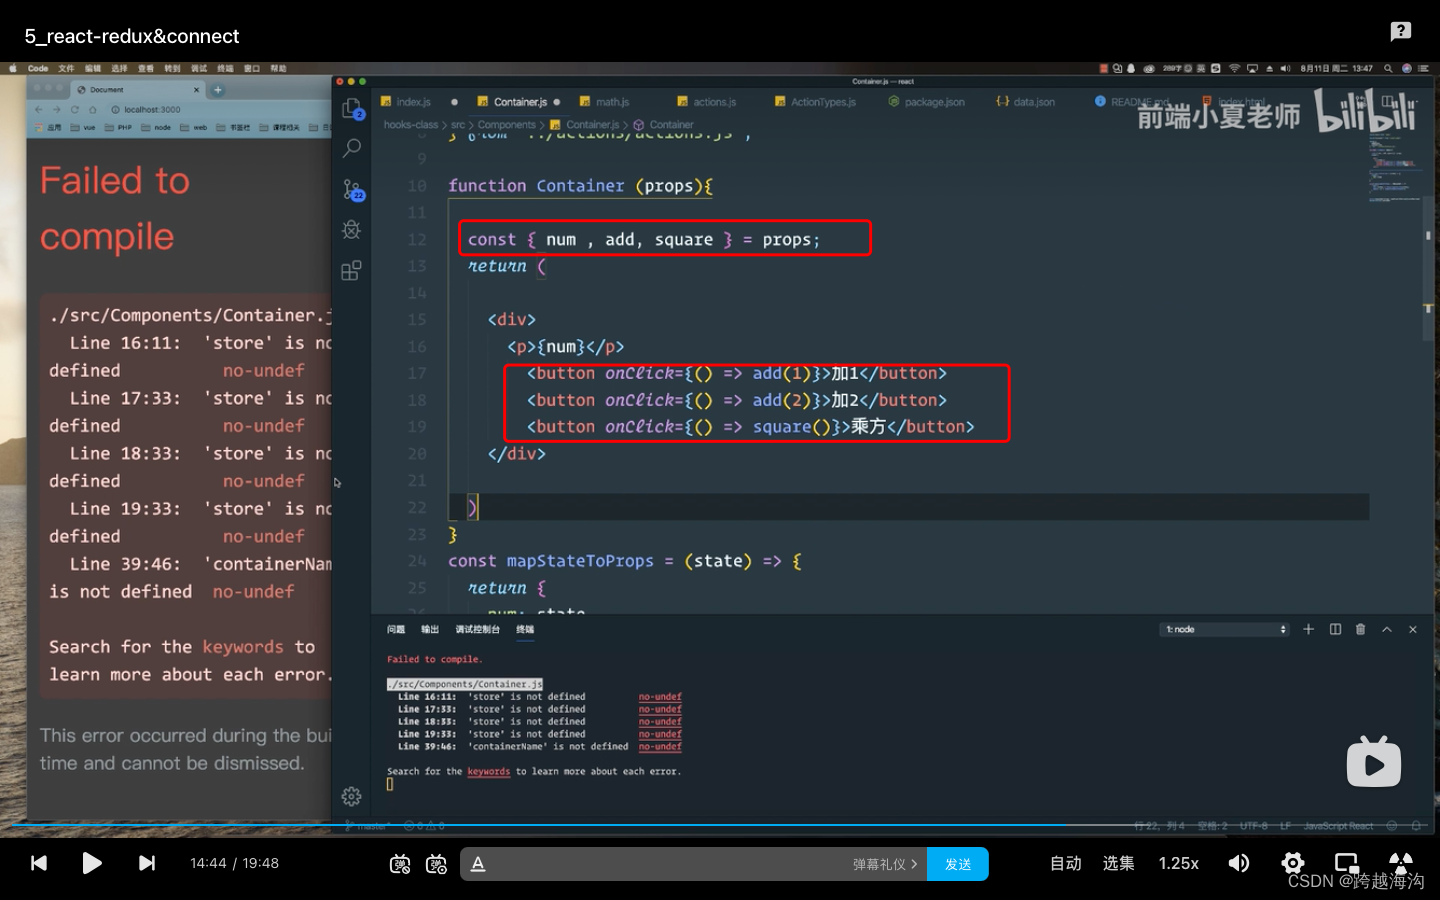Play the video
Screen dimensions: 1440x900
[92, 863]
